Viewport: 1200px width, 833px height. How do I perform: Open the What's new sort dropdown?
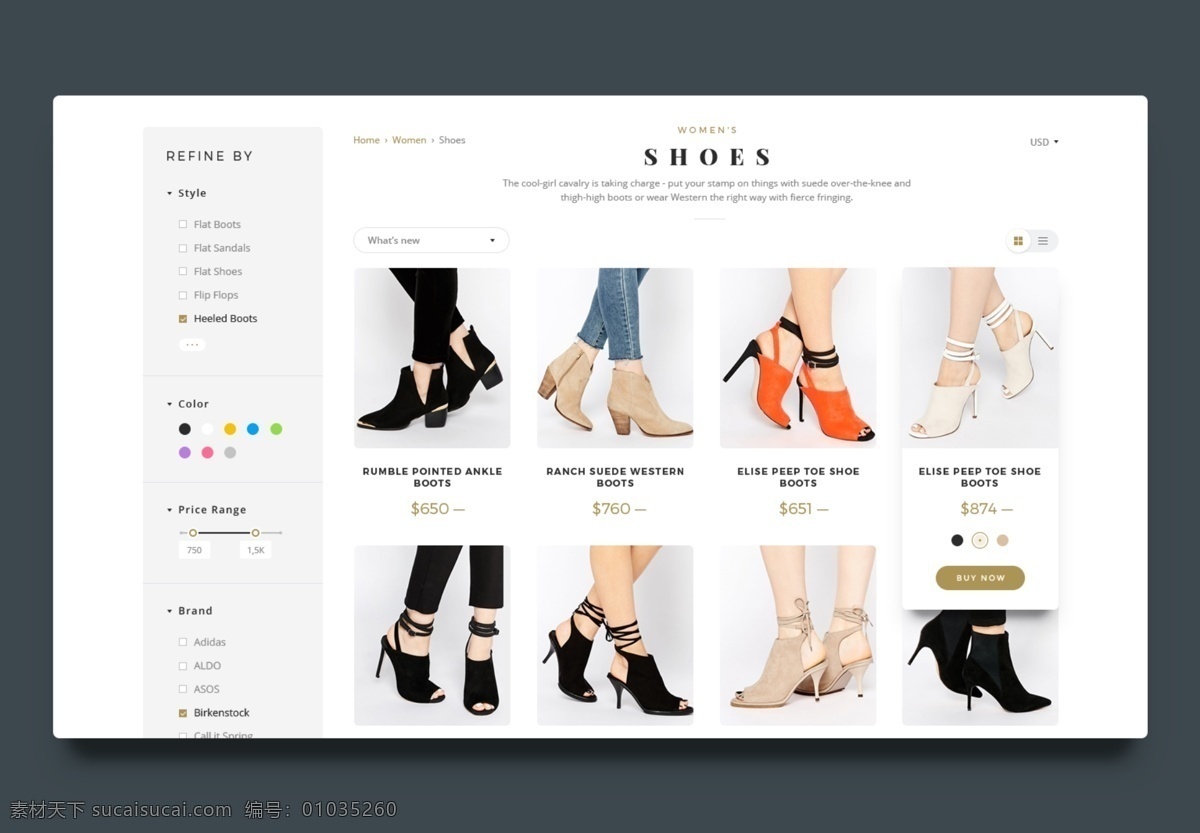(x=431, y=240)
